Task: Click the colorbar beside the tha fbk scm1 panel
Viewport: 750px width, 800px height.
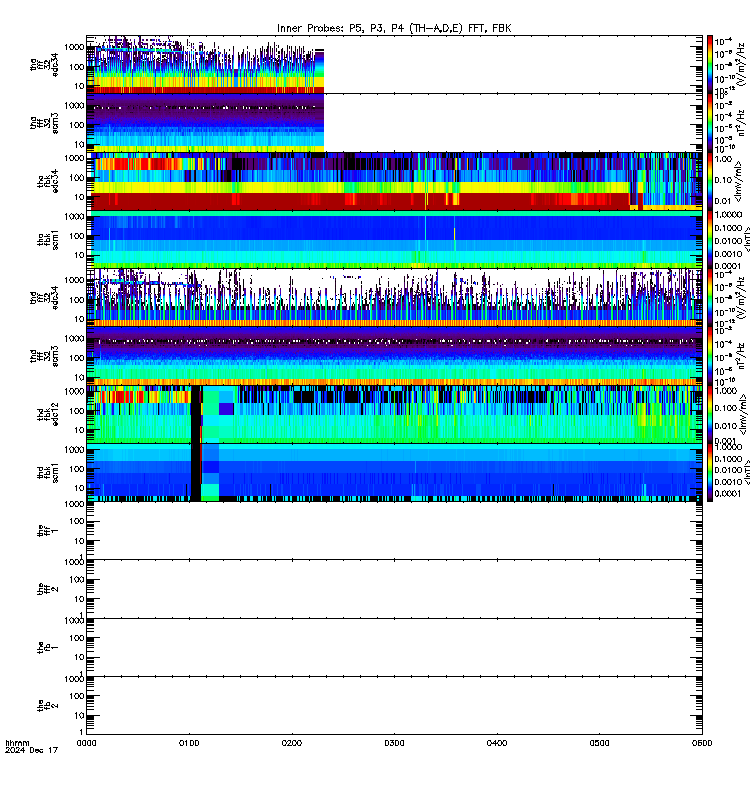Action: point(710,239)
